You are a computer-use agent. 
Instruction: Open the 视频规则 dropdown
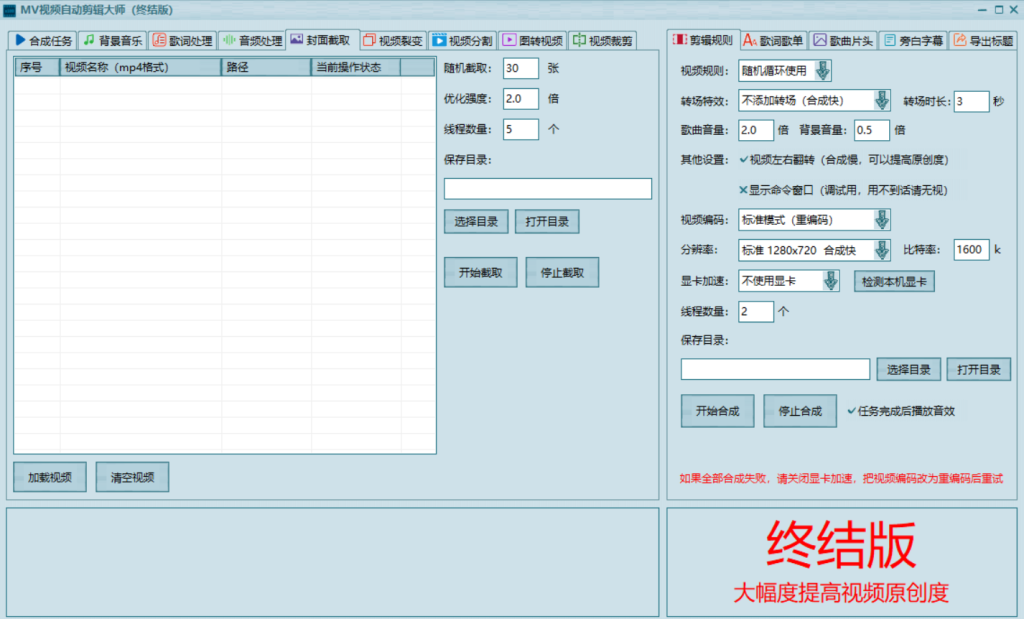(821, 71)
